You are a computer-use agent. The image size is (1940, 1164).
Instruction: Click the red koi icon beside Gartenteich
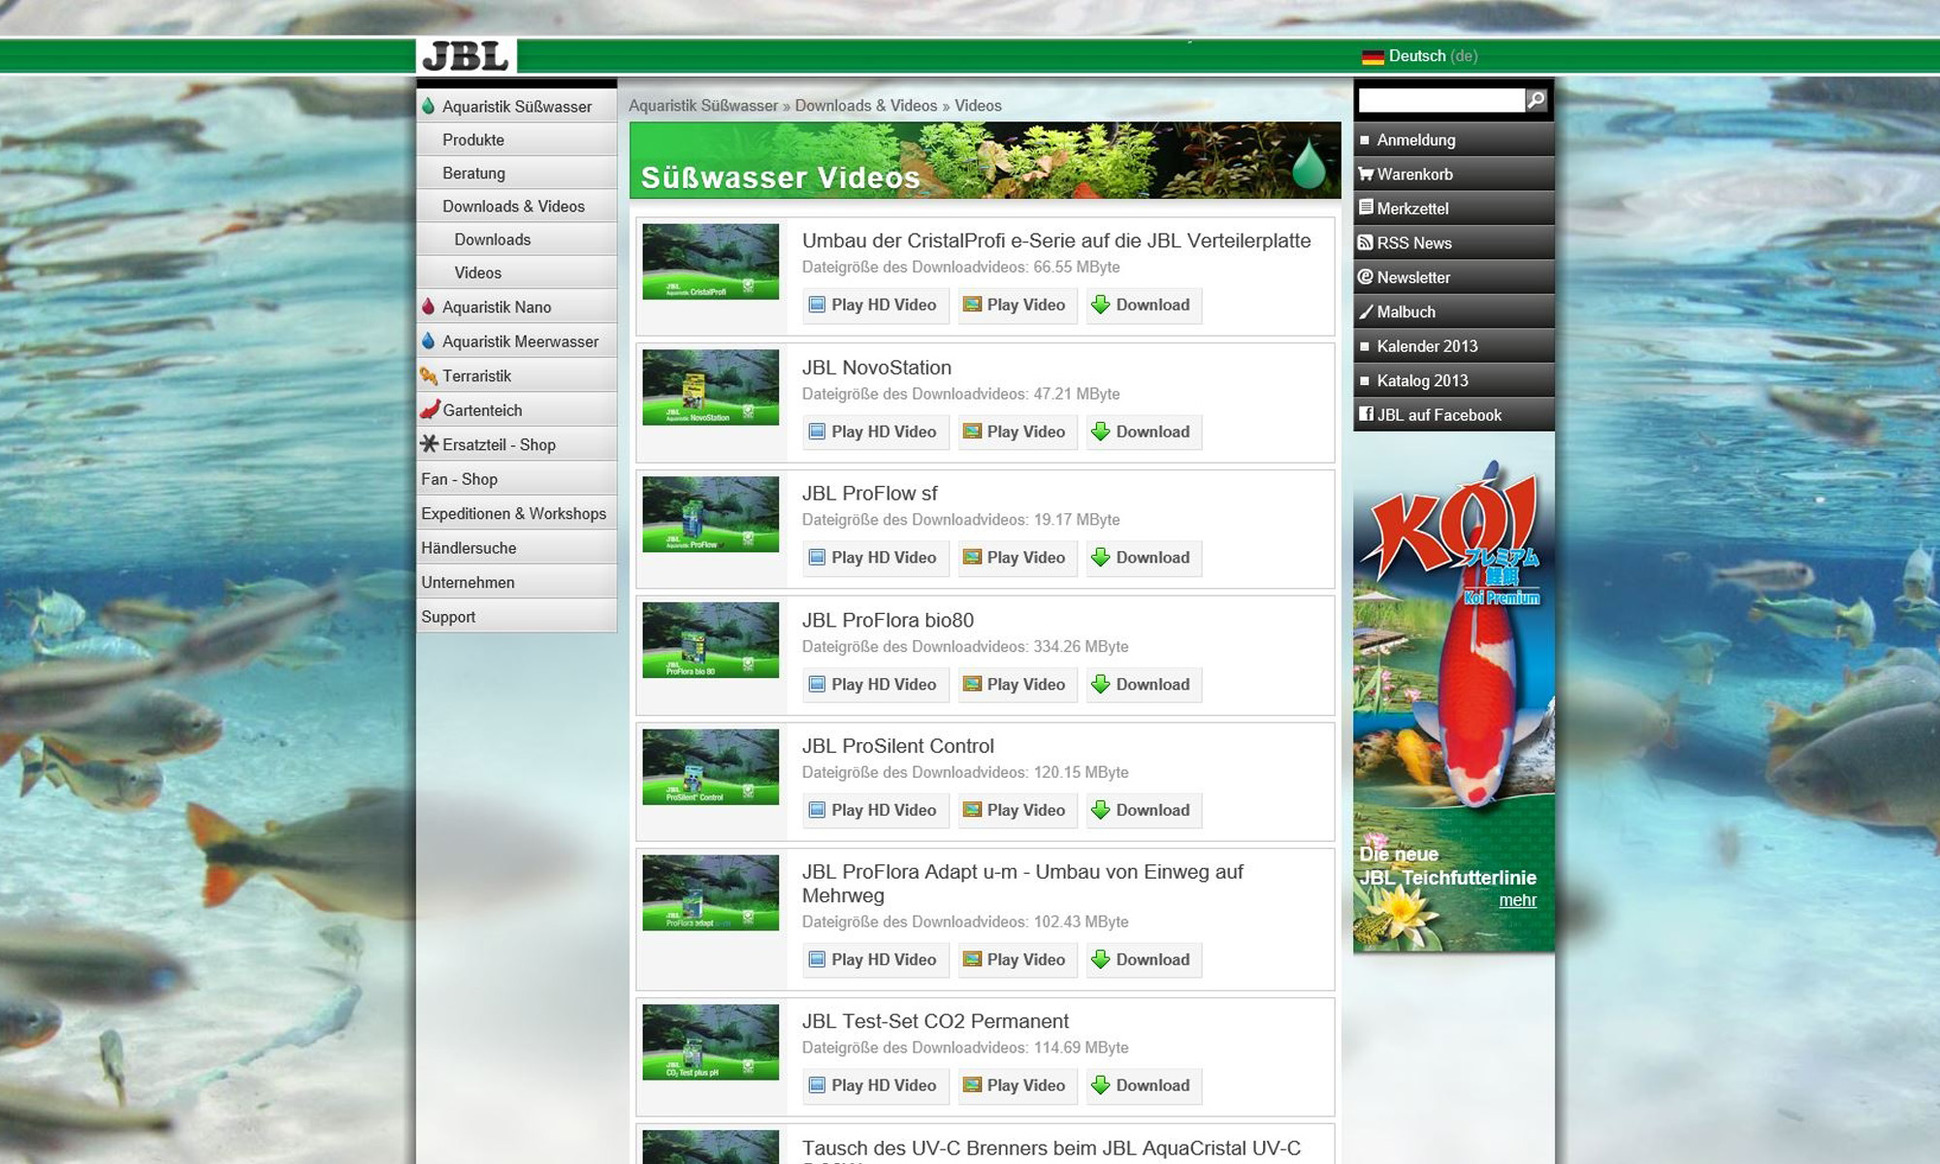(429, 410)
